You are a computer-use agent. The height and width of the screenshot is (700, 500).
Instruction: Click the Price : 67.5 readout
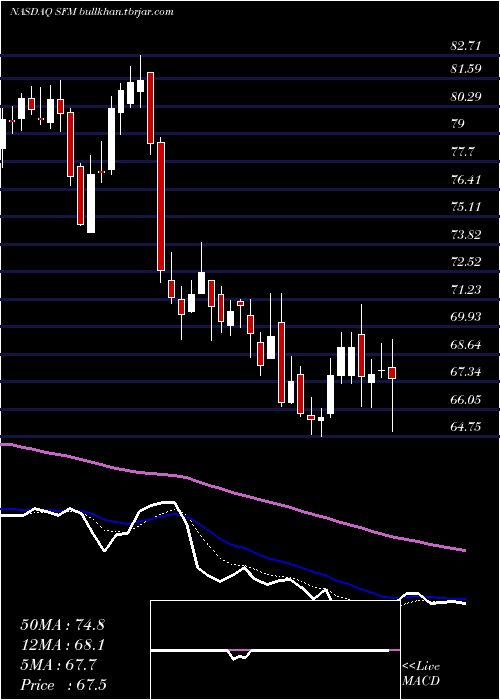point(63,685)
